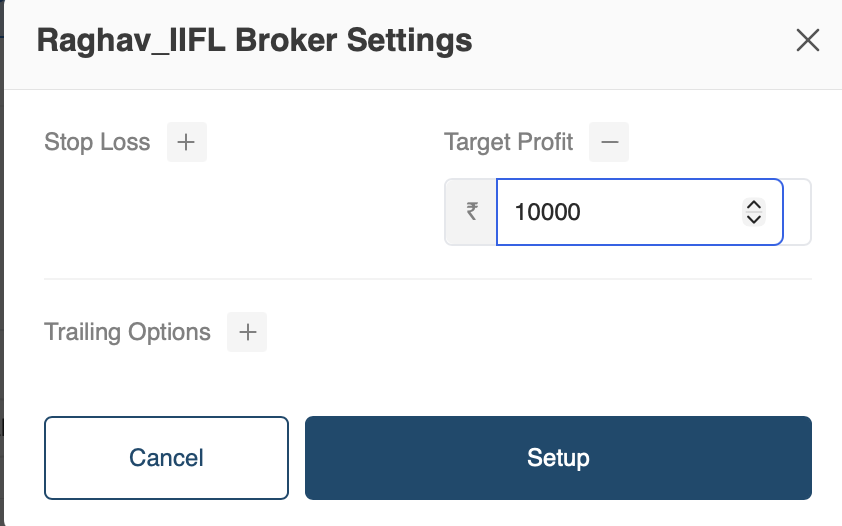The image size is (842, 526).
Task: Decrease Target Profit with the down arrow
Action: coord(754,219)
